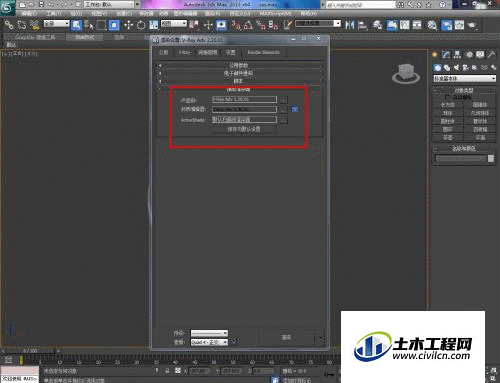
Task: Expand the second rollout in Render Setup
Action: point(239,73)
